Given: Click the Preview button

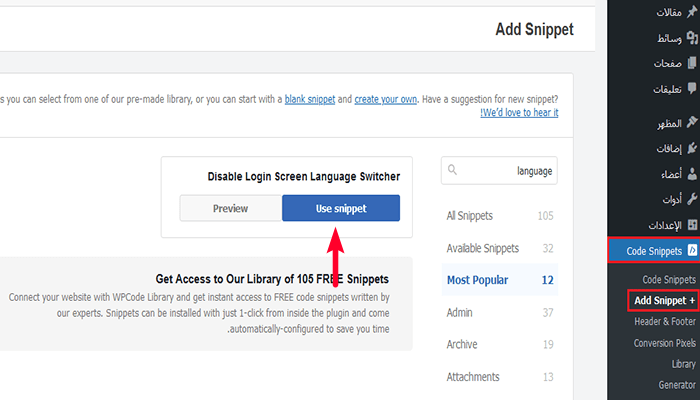Looking at the screenshot, I should click(230, 208).
